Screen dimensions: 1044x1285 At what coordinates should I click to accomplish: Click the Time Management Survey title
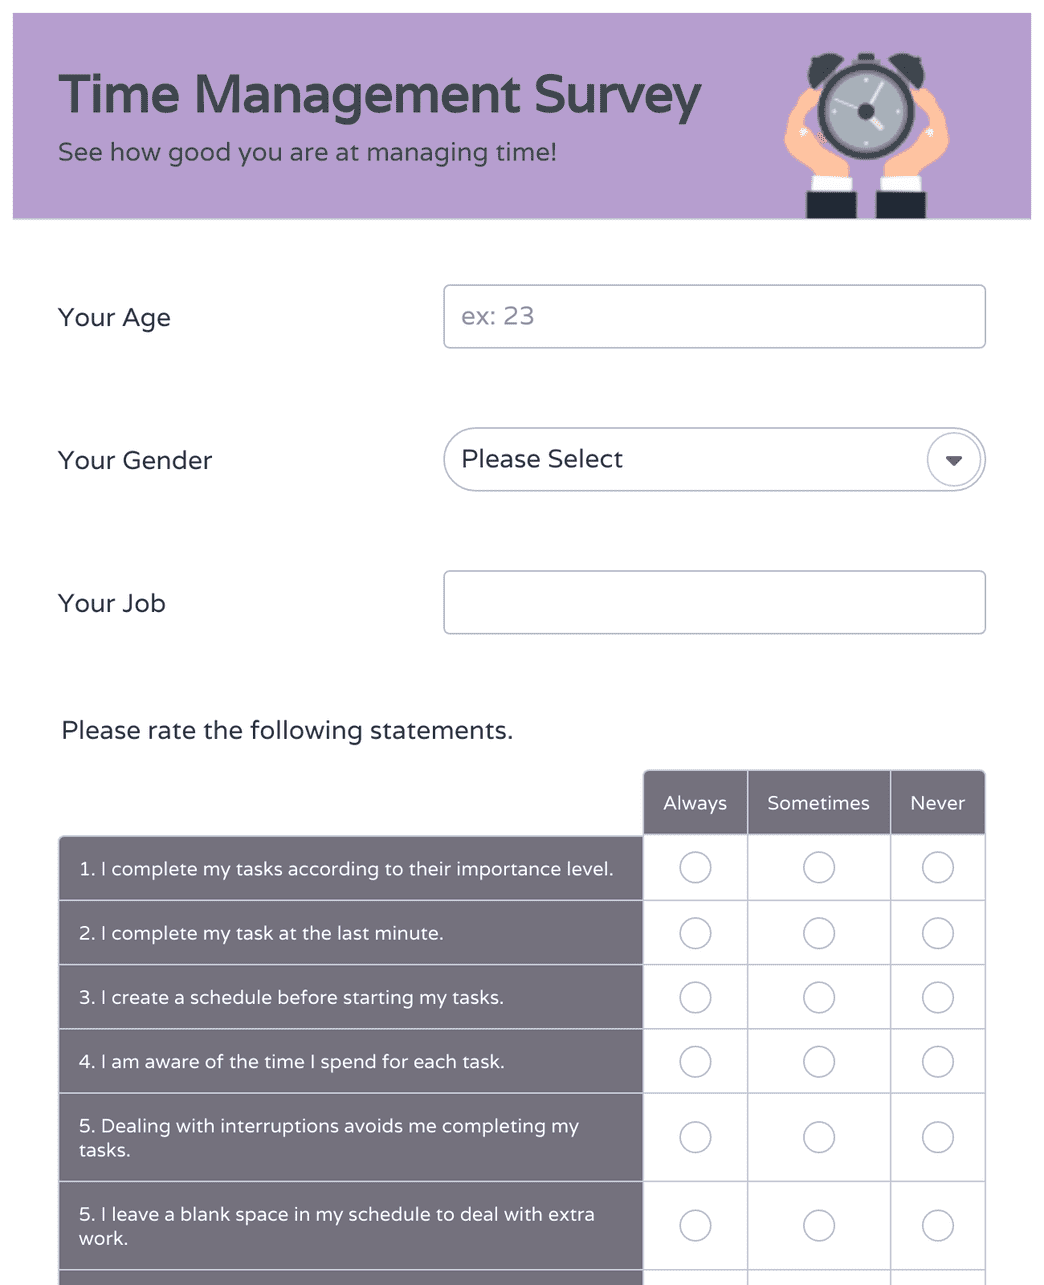(379, 95)
